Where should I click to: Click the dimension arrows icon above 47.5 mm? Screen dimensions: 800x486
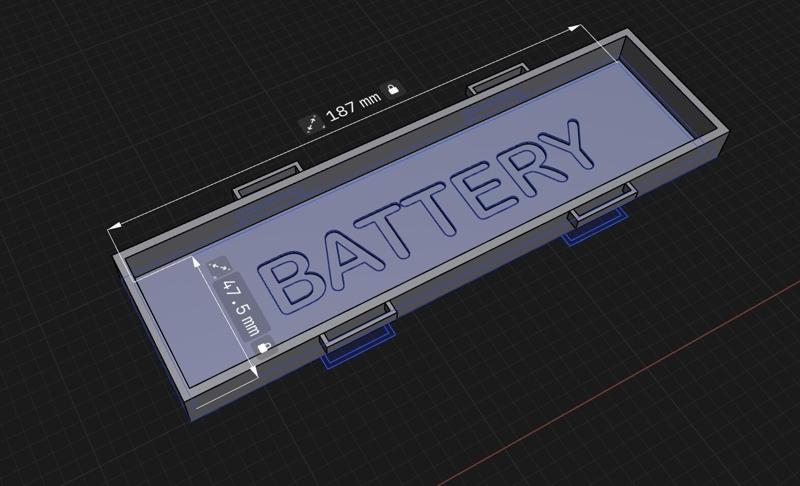(219, 267)
